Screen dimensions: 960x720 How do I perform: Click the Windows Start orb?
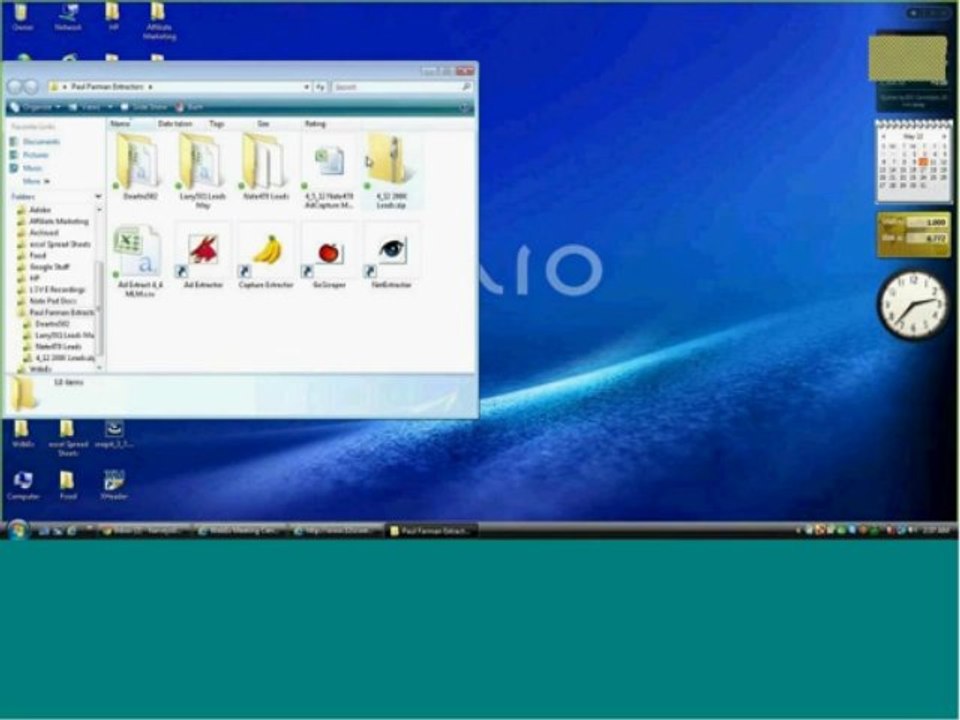coord(17,530)
